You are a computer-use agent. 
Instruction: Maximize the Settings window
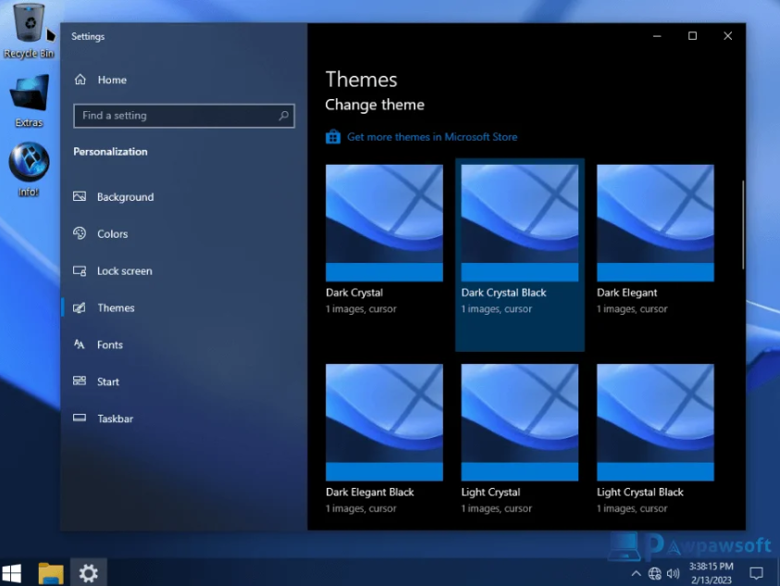pos(692,36)
